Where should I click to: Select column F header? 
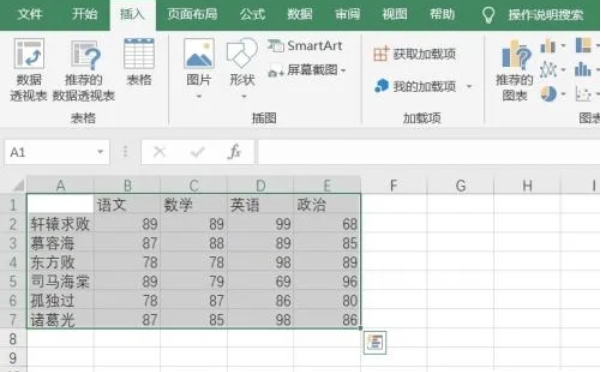[x=394, y=186]
